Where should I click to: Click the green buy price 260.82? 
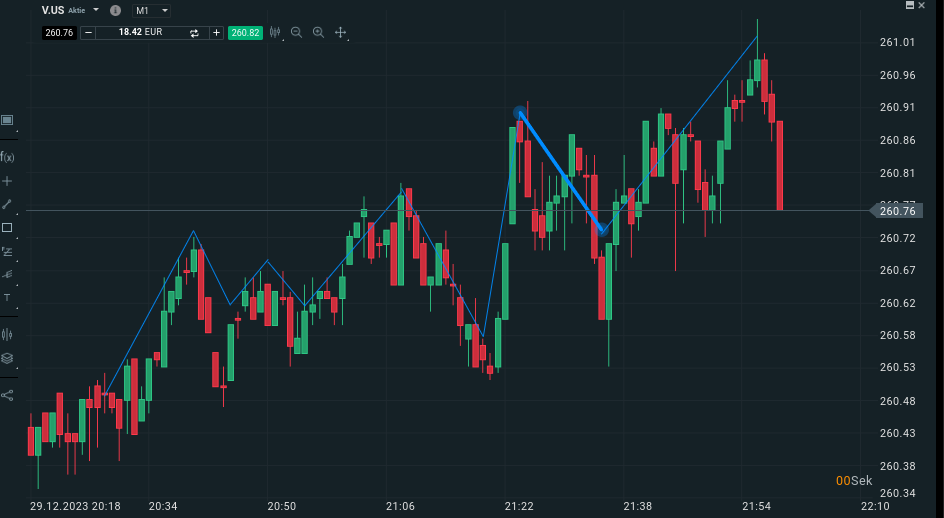(x=246, y=33)
